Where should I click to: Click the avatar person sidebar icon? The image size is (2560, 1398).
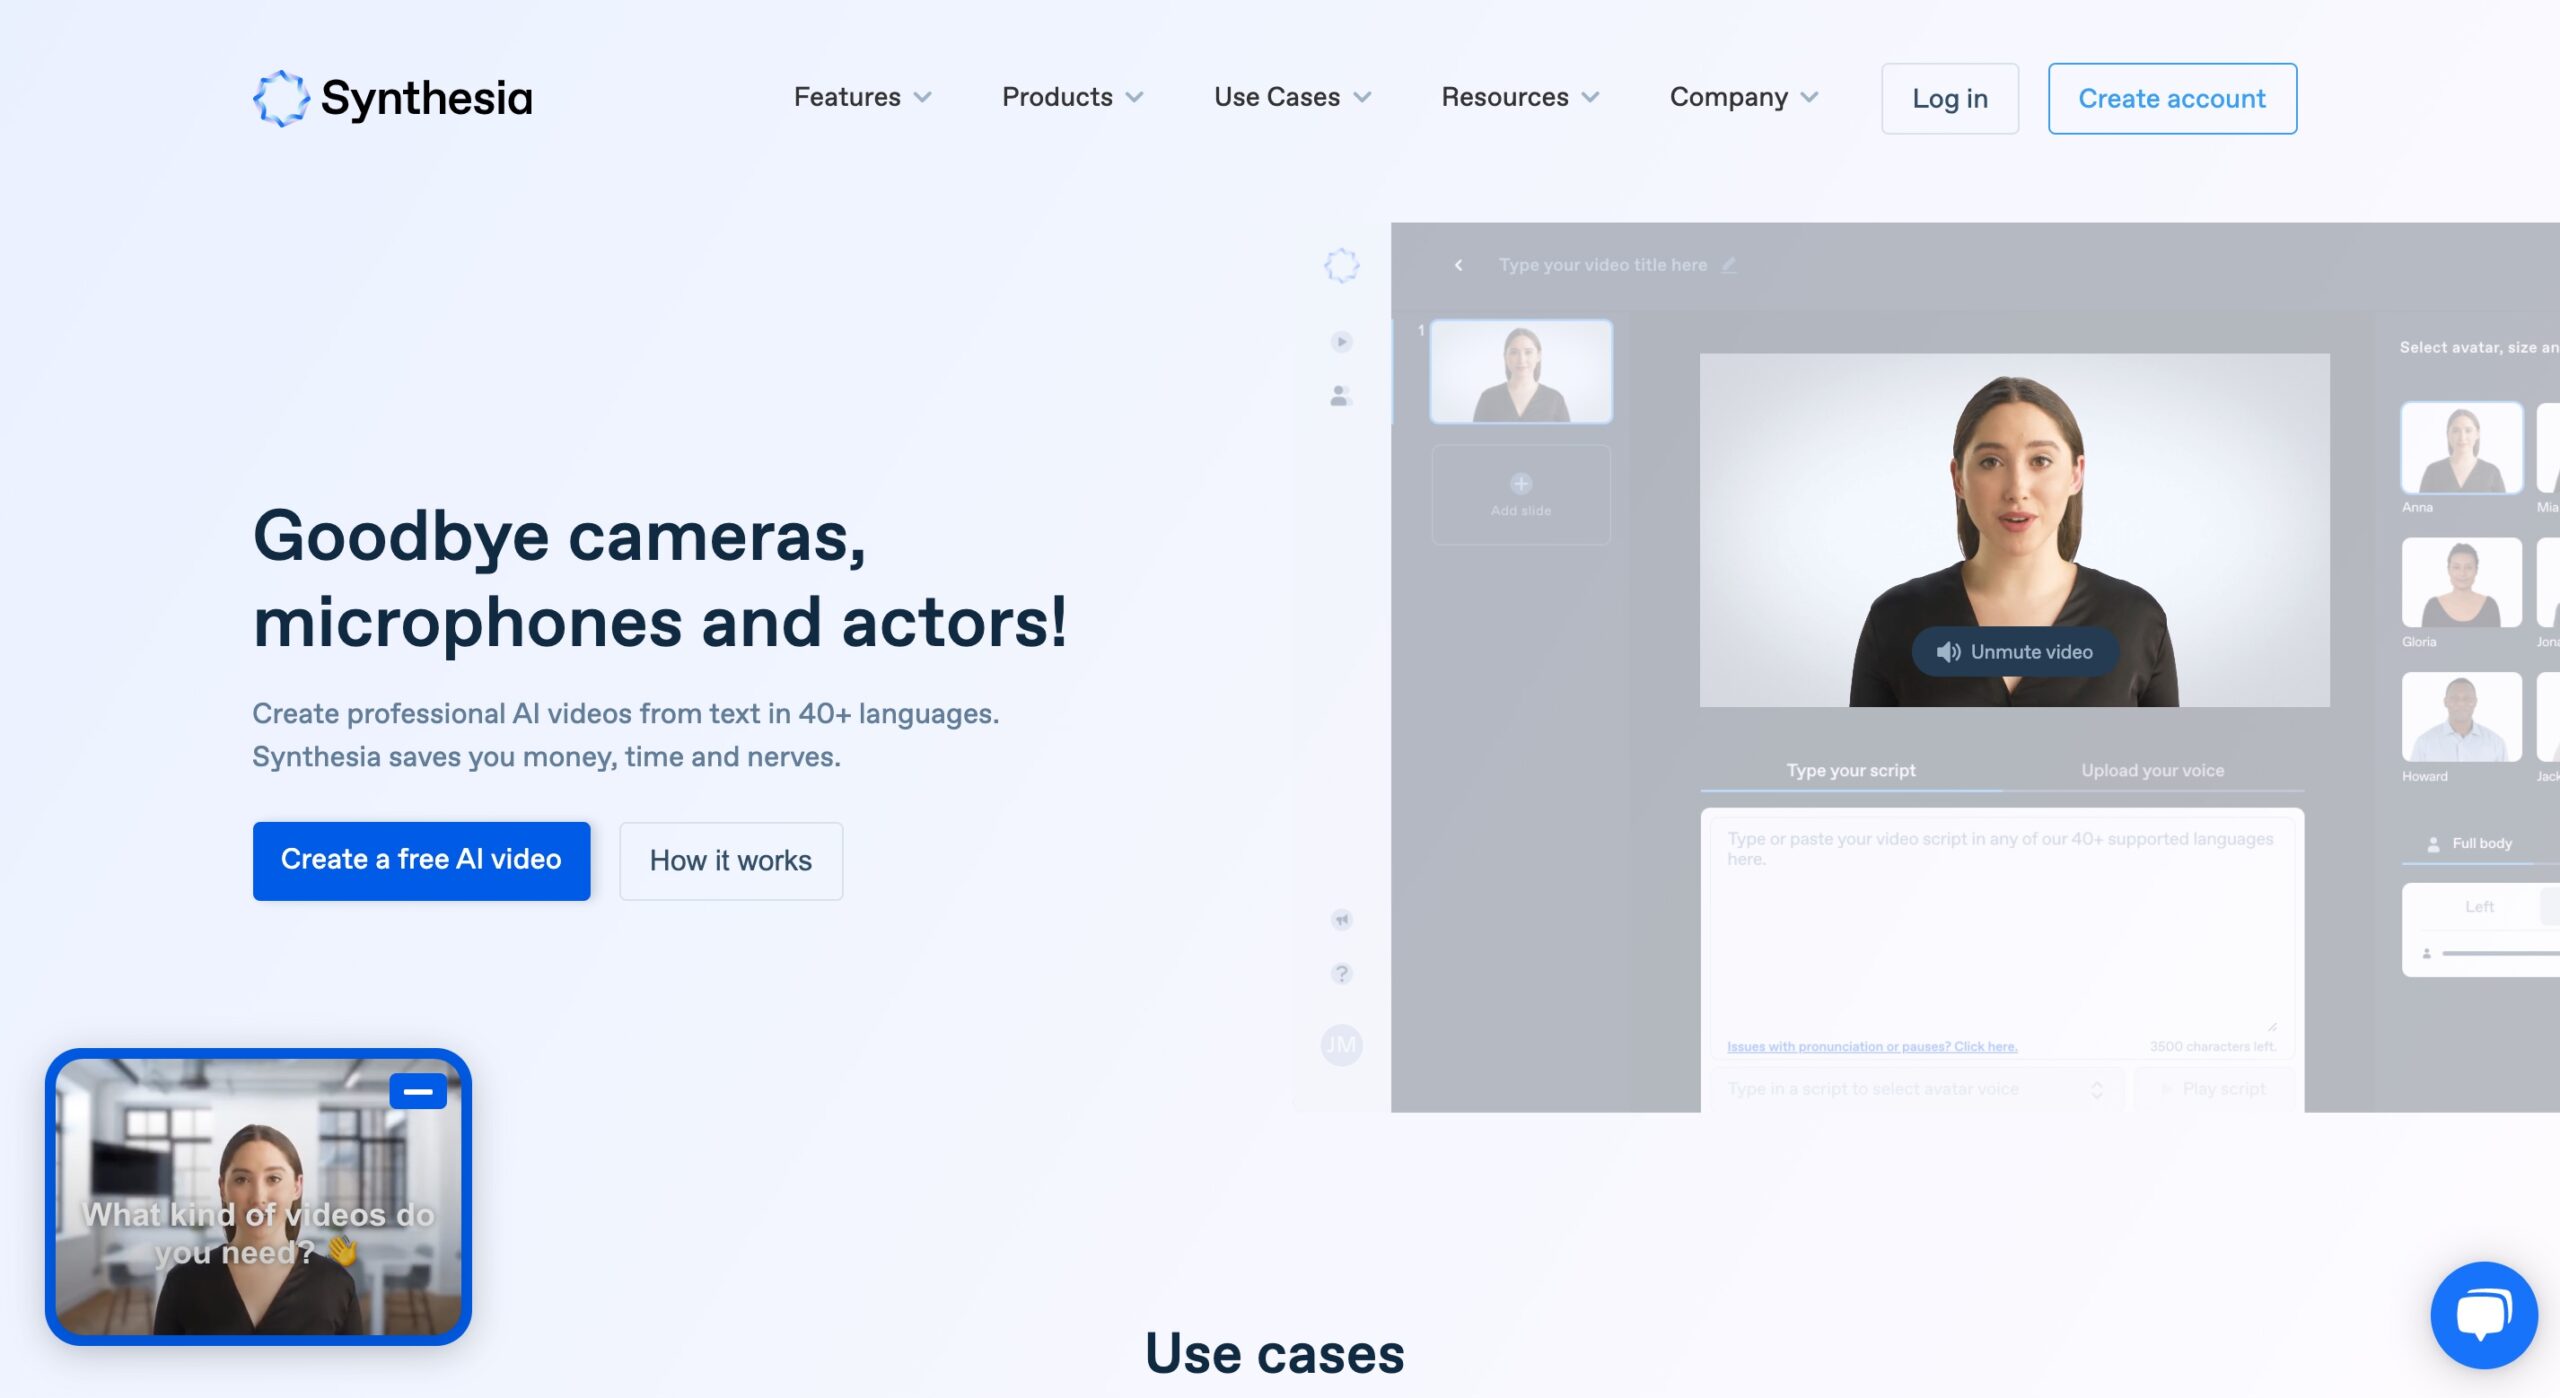pyautogui.click(x=1340, y=396)
